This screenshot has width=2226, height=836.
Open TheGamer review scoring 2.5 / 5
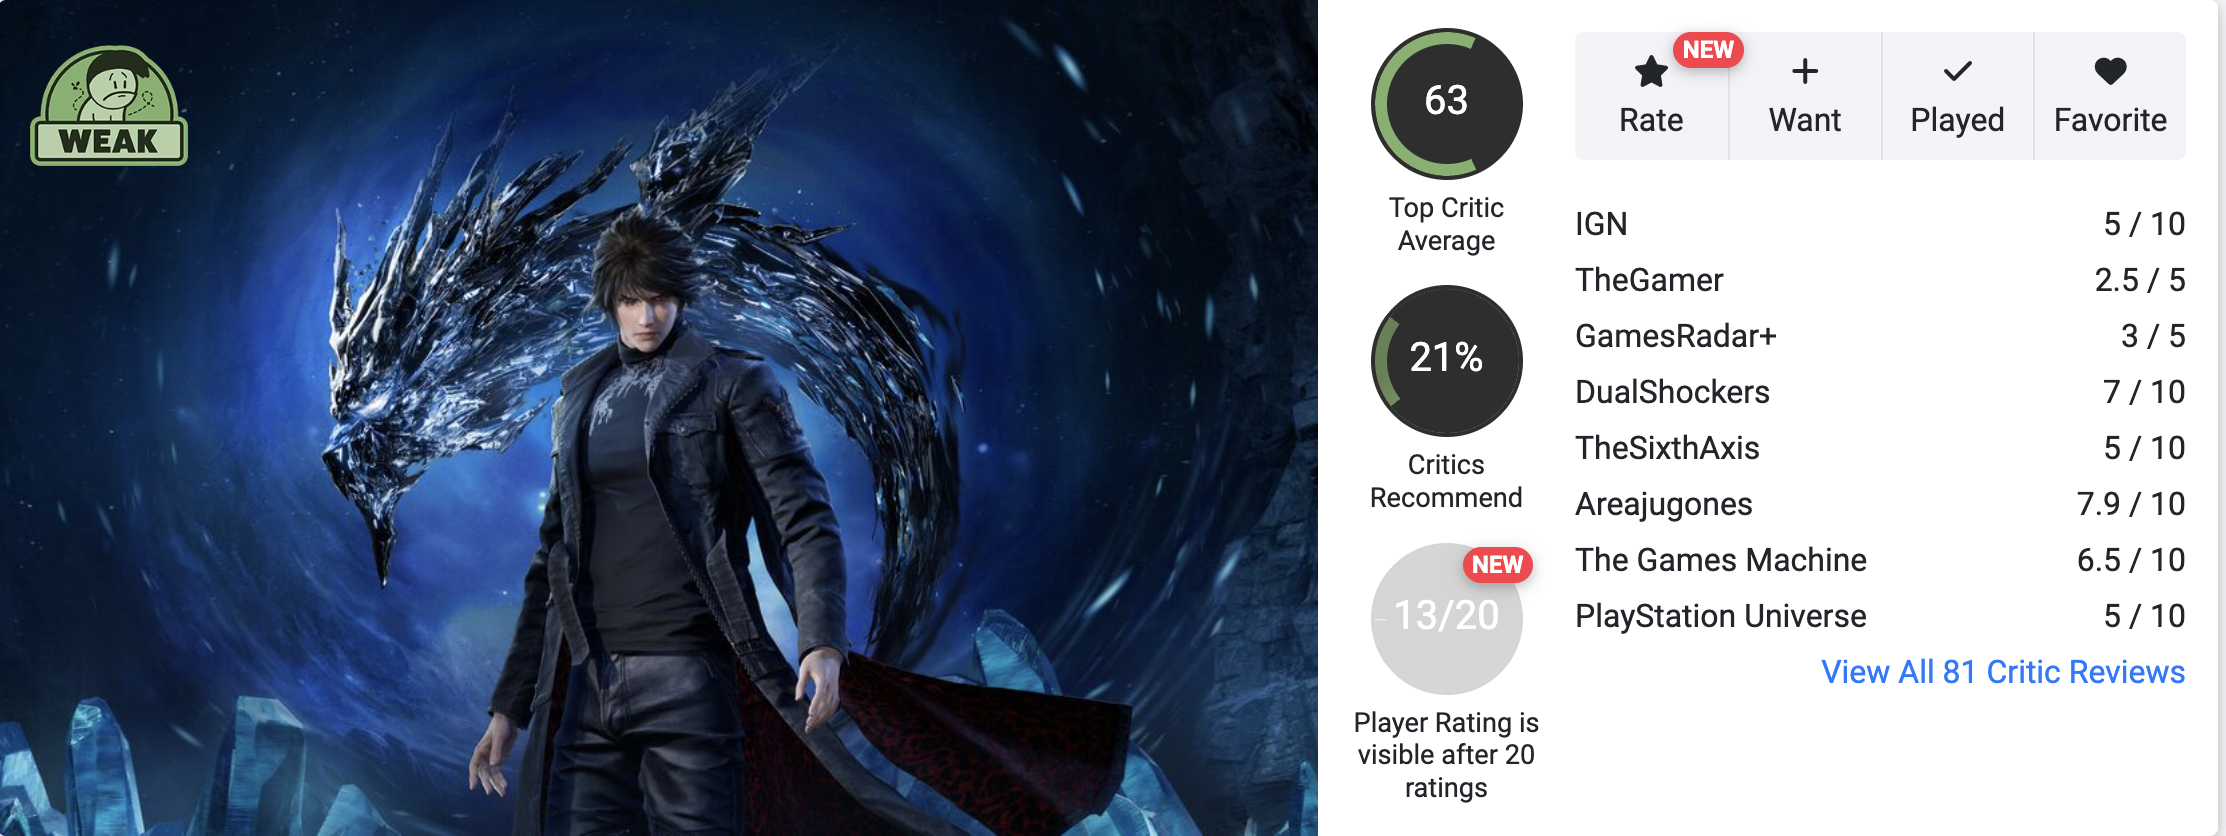[1880, 280]
